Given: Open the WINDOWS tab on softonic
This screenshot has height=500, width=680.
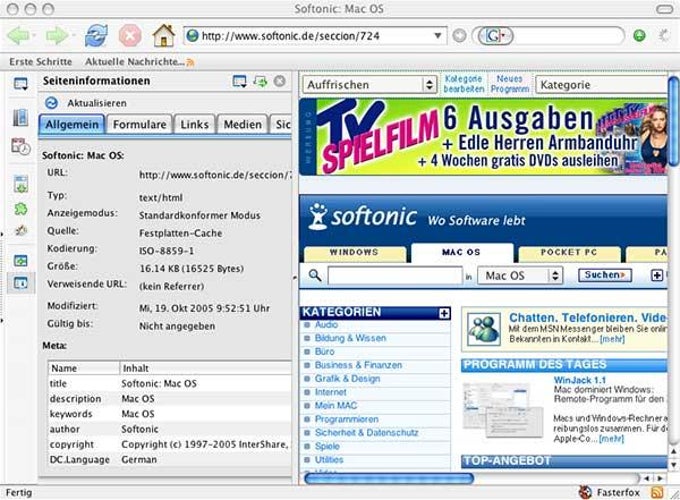Looking at the screenshot, I should [x=354, y=253].
